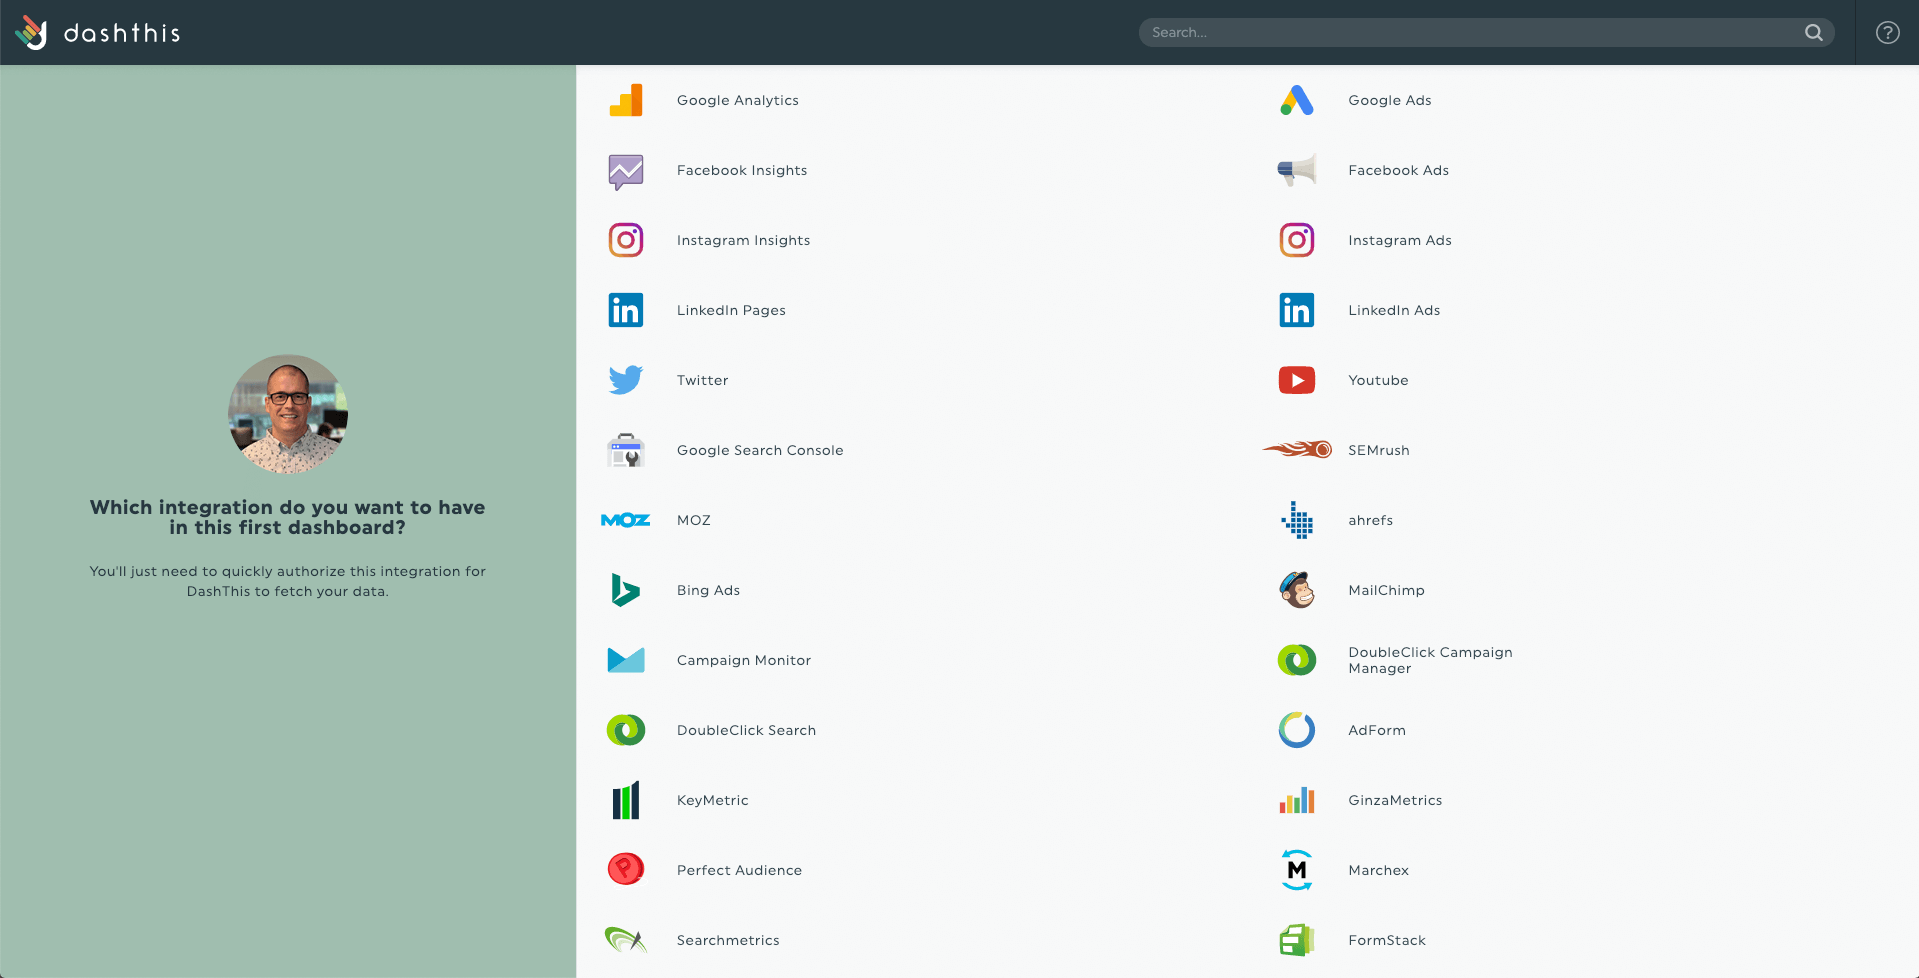Select the ahrefs label

click(x=1371, y=520)
